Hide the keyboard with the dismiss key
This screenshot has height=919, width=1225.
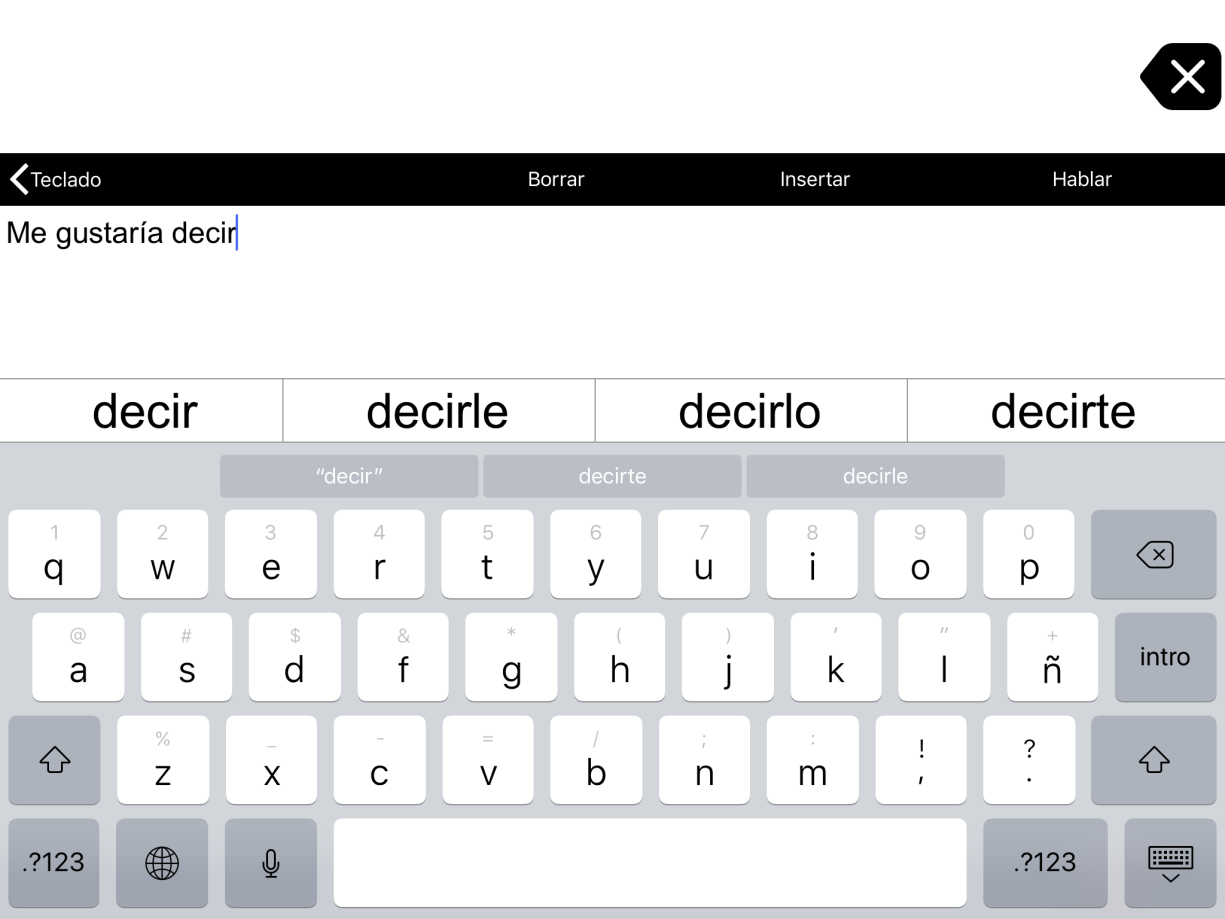[1170, 863]
